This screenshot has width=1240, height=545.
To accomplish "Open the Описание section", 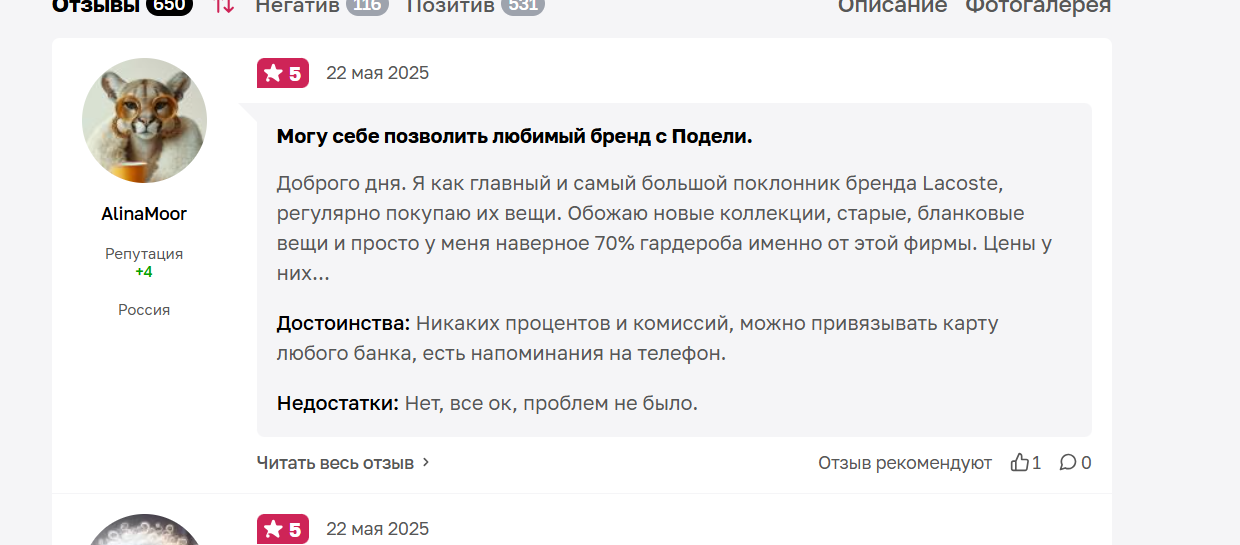I will pos(892,6).
